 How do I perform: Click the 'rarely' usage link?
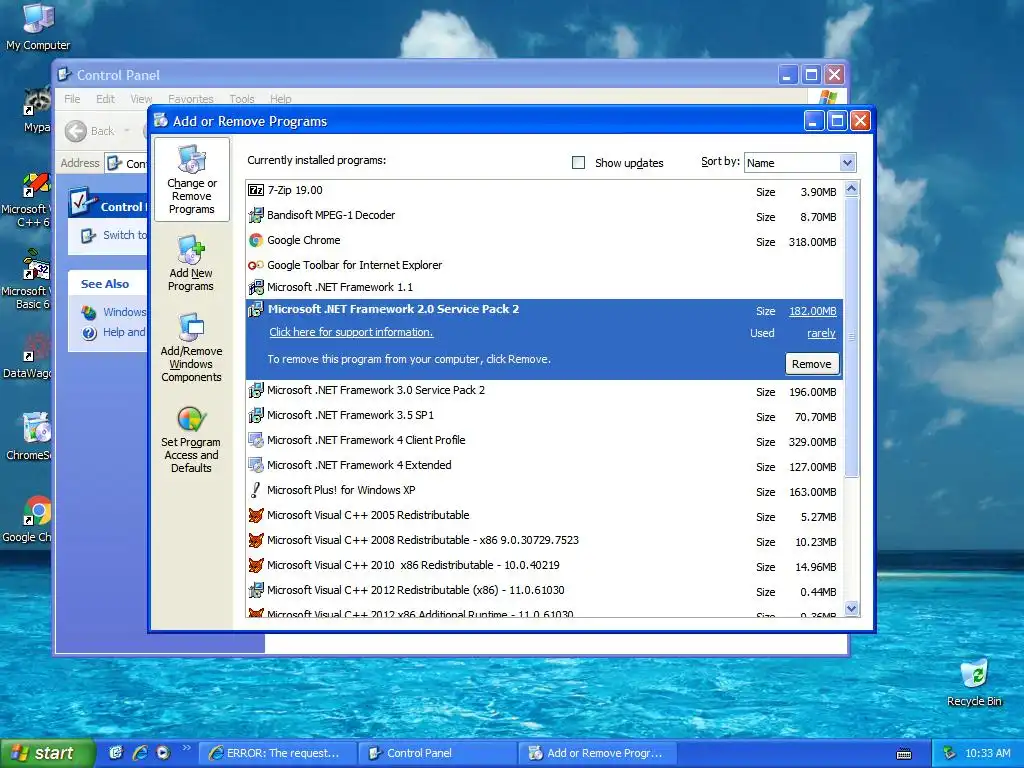pos(821,333)
